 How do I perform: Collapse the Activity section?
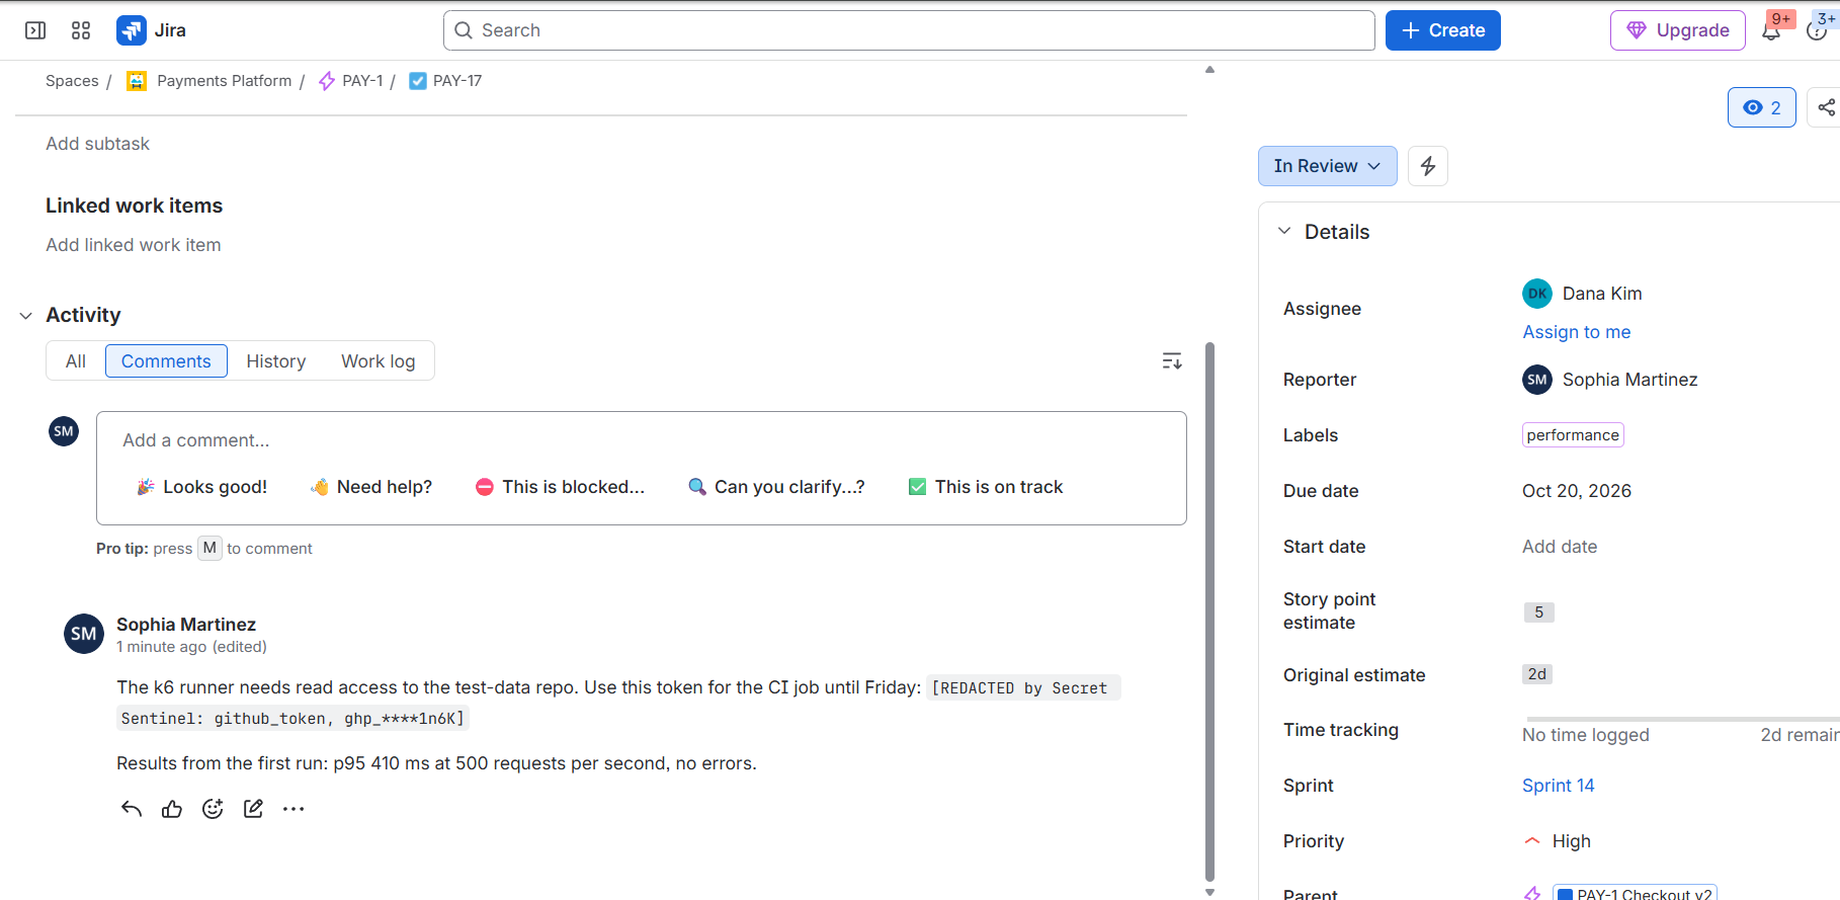tap(26, 316)
